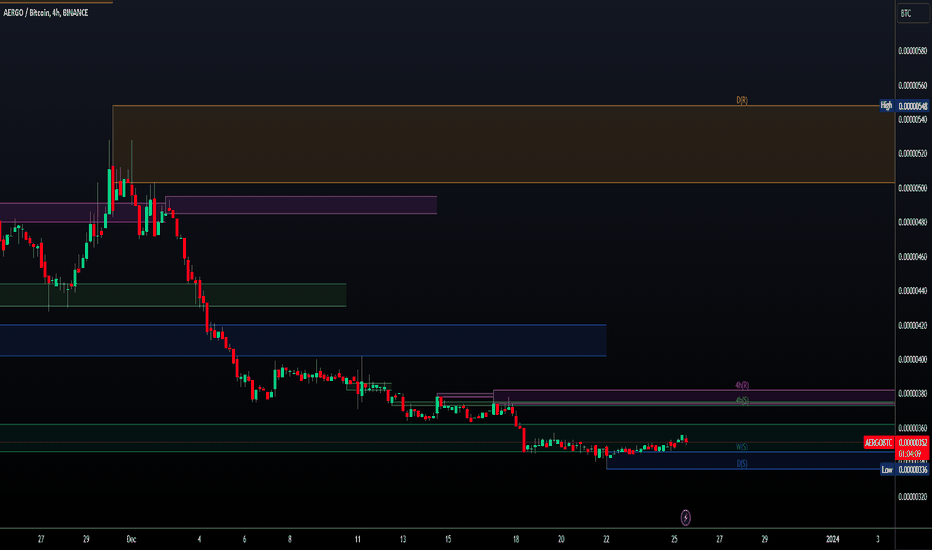Click date 11 on the time axis

[x=357, y=539]
